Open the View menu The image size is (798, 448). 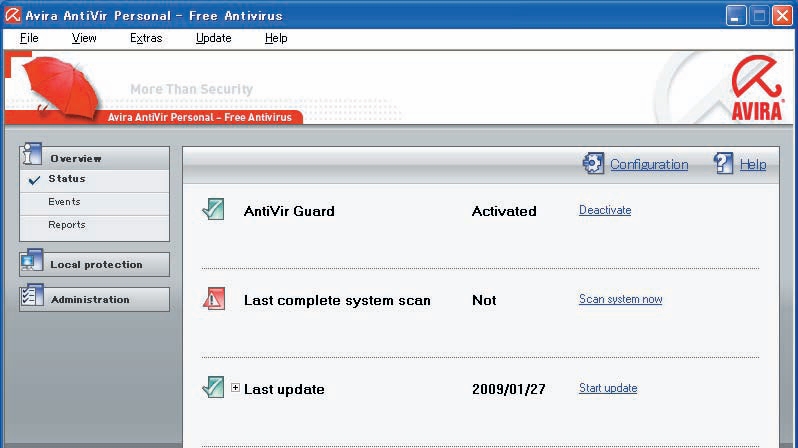tap(84, 38)
